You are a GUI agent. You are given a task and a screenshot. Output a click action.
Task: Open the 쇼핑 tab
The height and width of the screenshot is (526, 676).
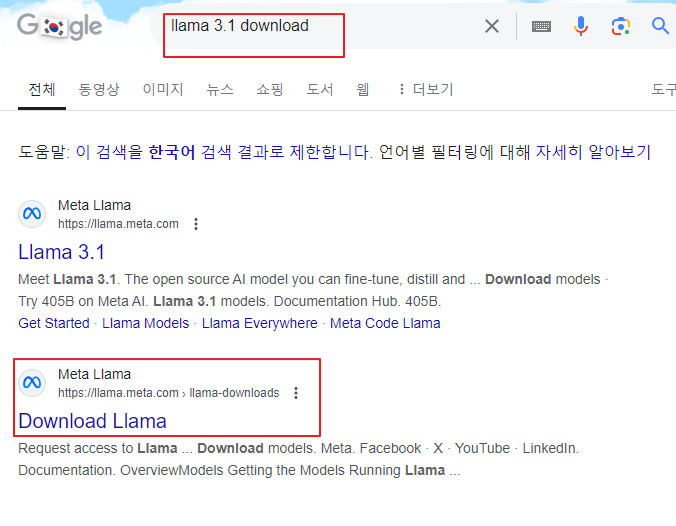coord(270,90)
